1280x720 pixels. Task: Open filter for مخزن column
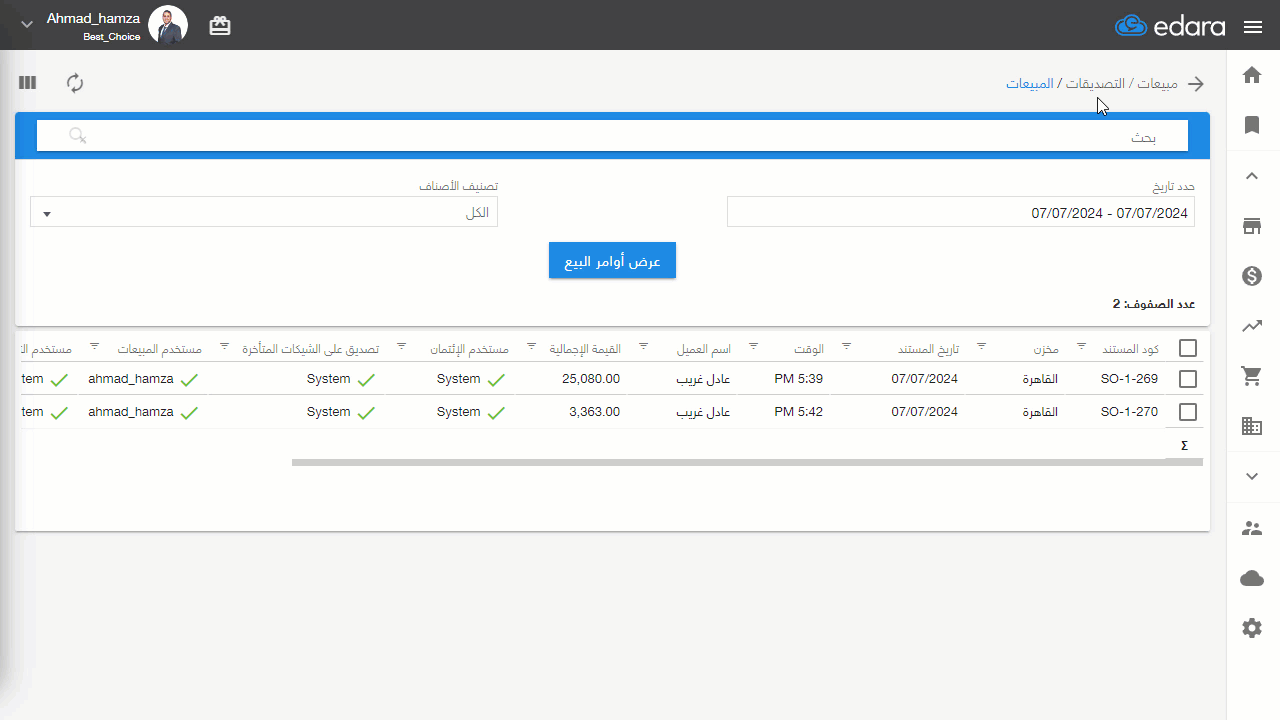click(x=981, y=346)
